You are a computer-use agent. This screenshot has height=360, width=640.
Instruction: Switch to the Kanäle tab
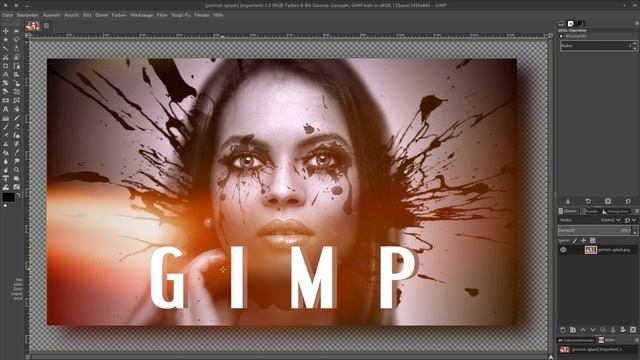click(589, 211)
